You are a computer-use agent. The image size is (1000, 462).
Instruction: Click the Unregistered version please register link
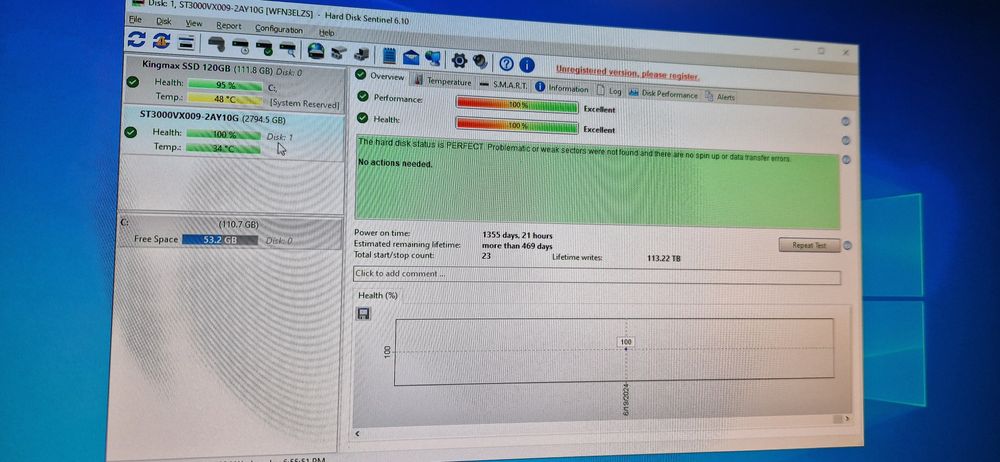pos(627,73)
